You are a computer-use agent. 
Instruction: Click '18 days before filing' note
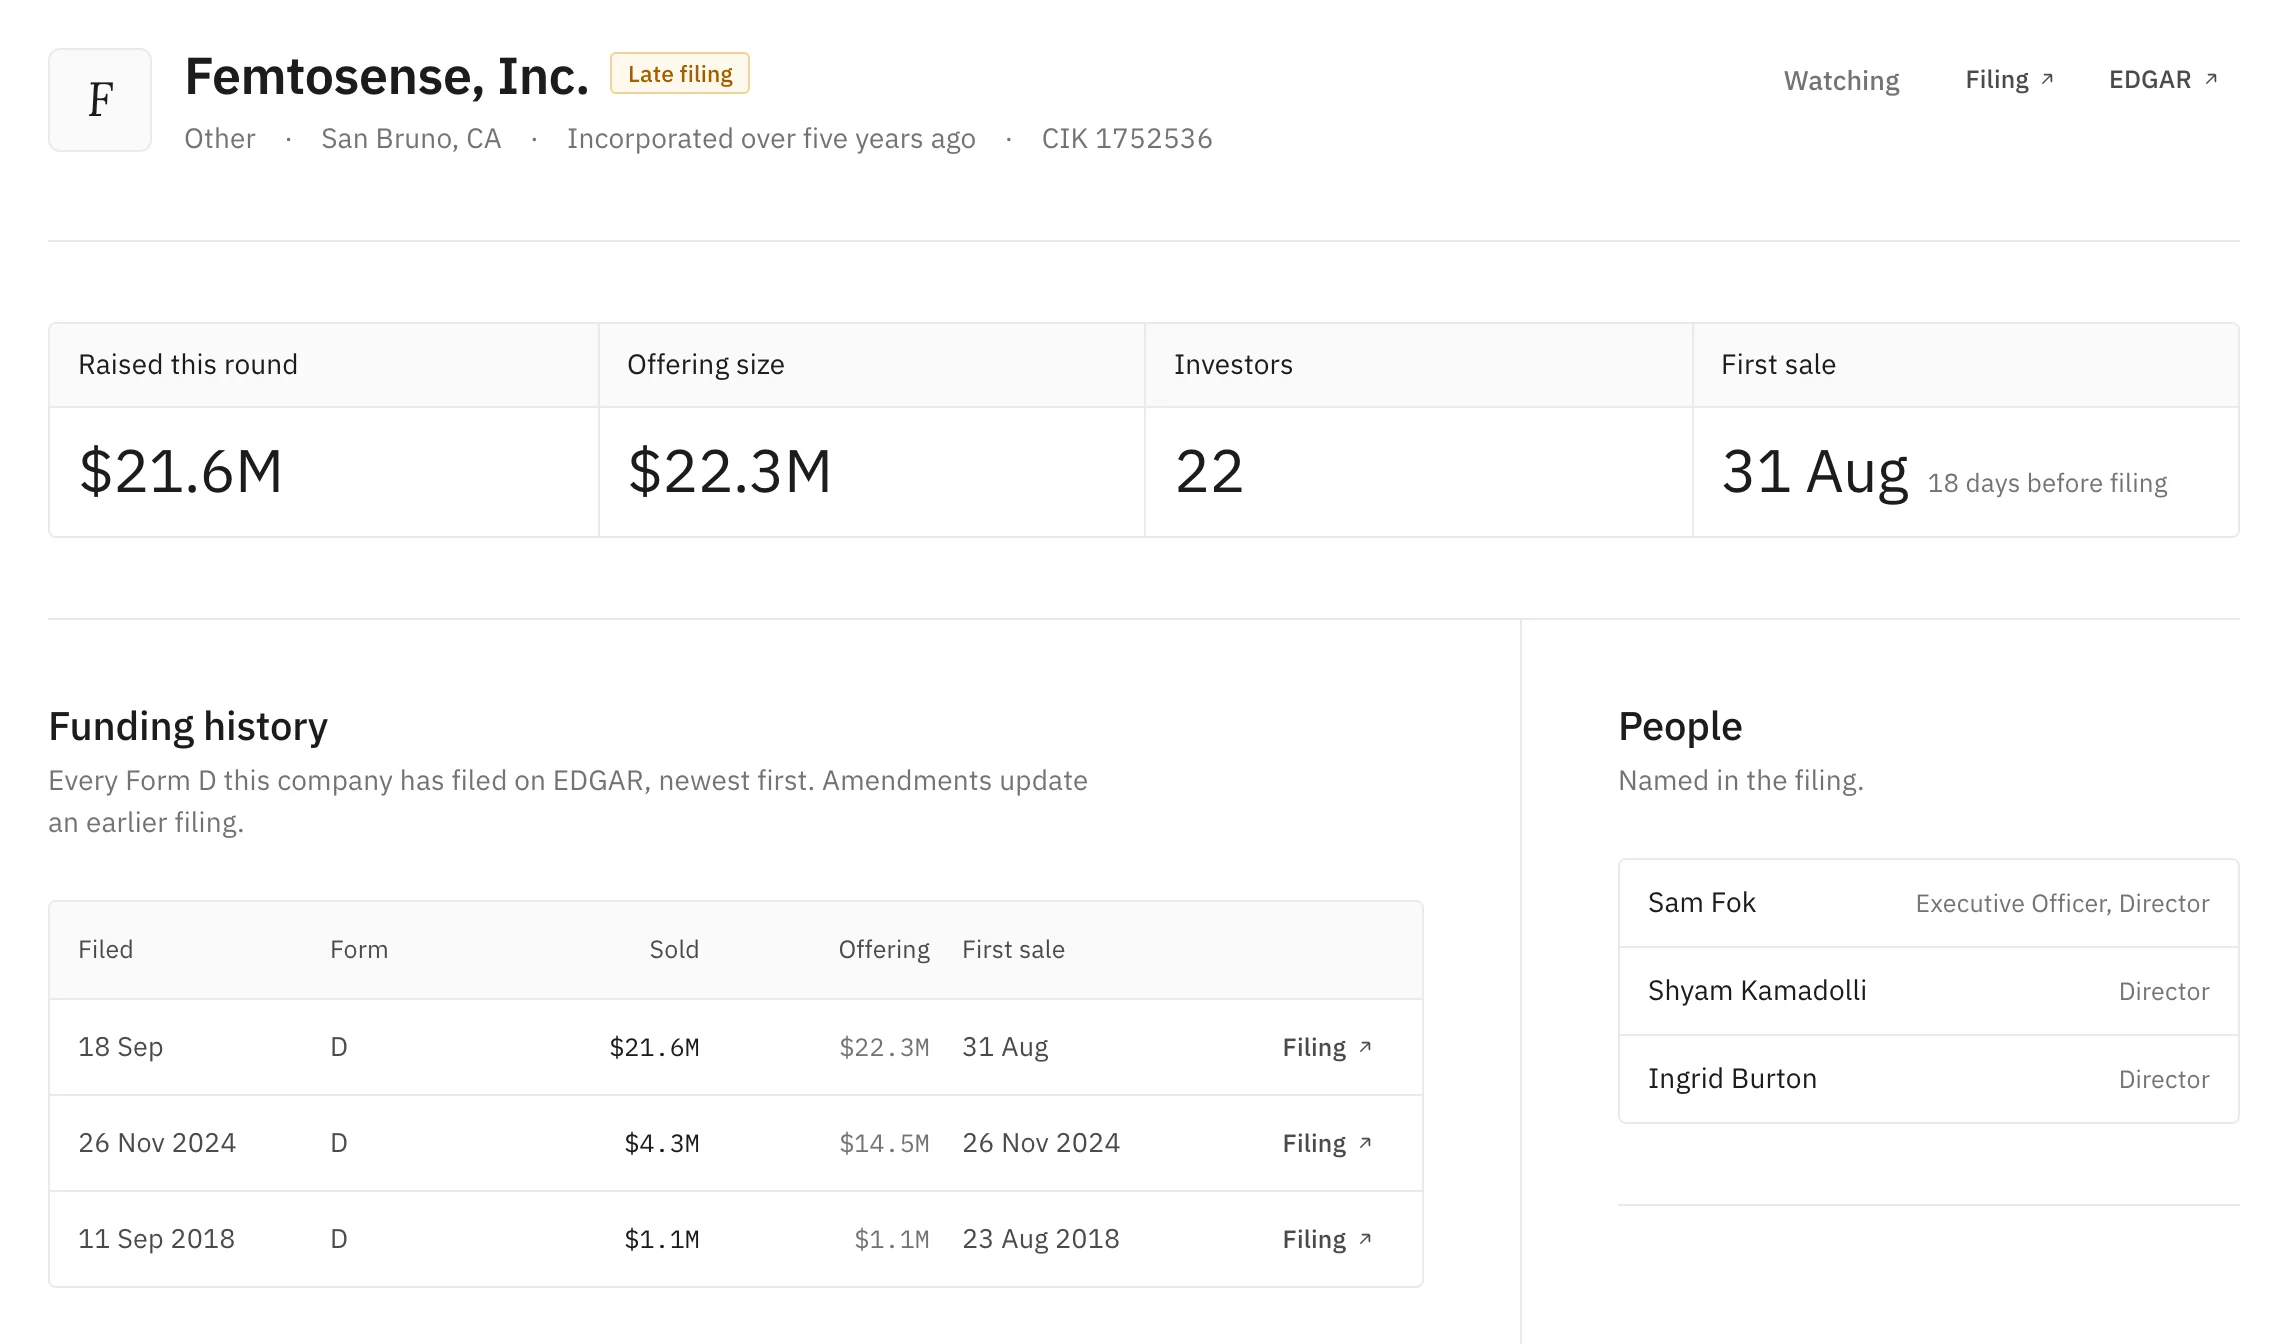2047,483
